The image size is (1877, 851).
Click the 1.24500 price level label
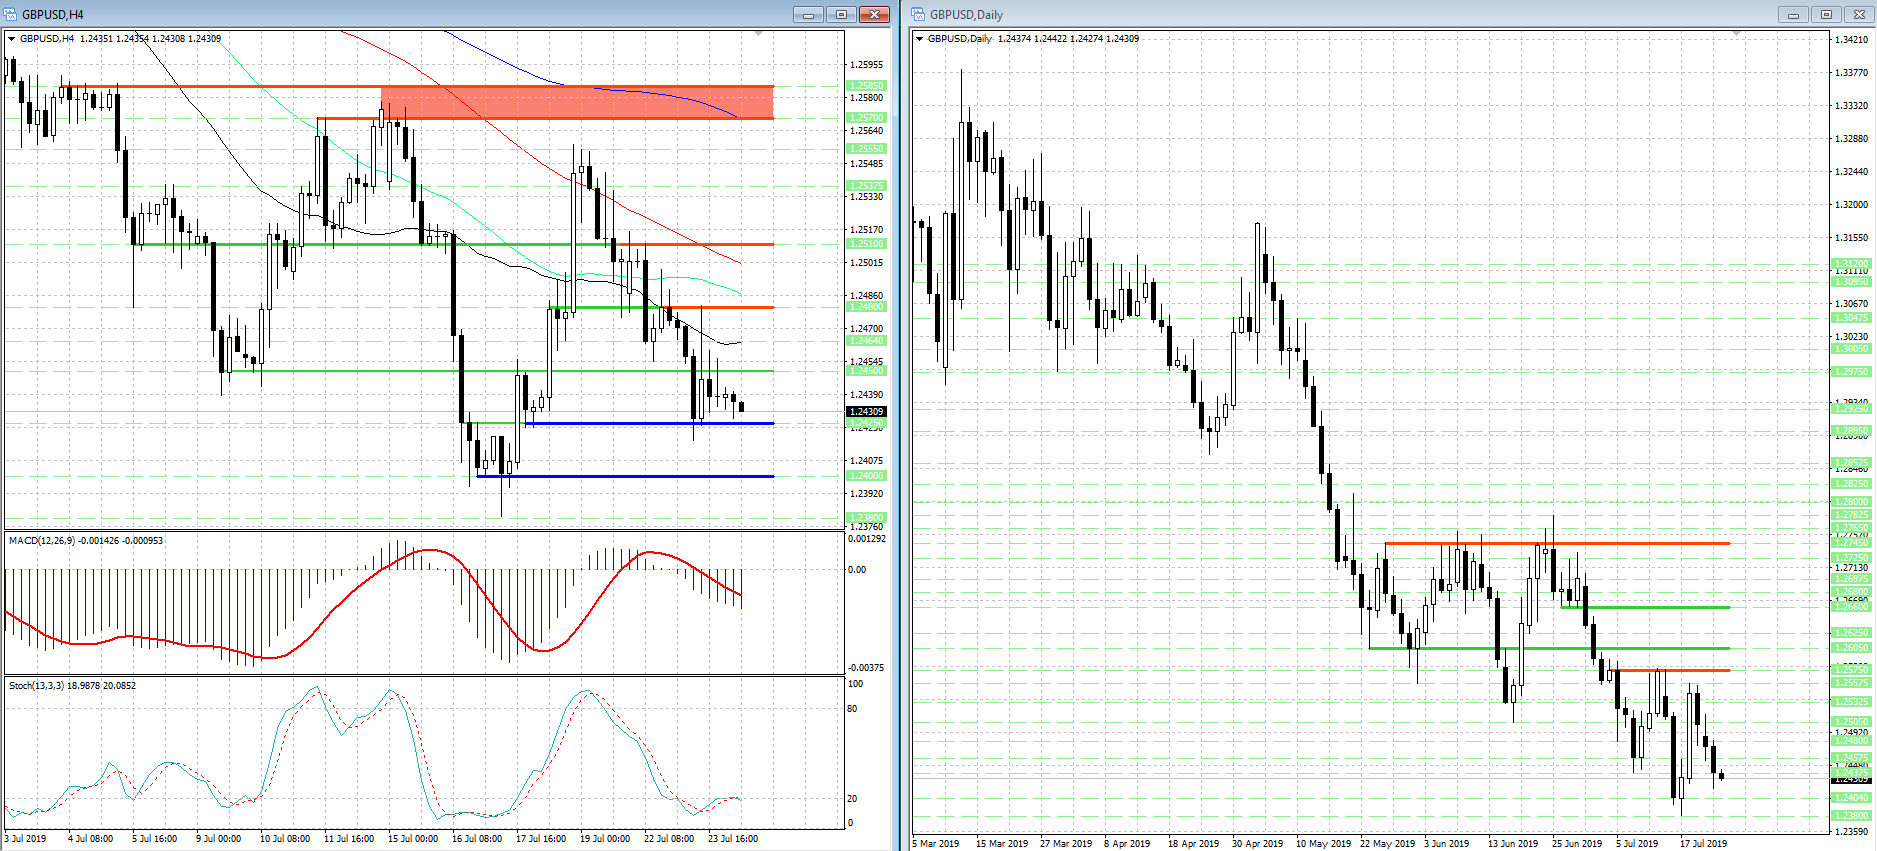(x=867, y=371)
